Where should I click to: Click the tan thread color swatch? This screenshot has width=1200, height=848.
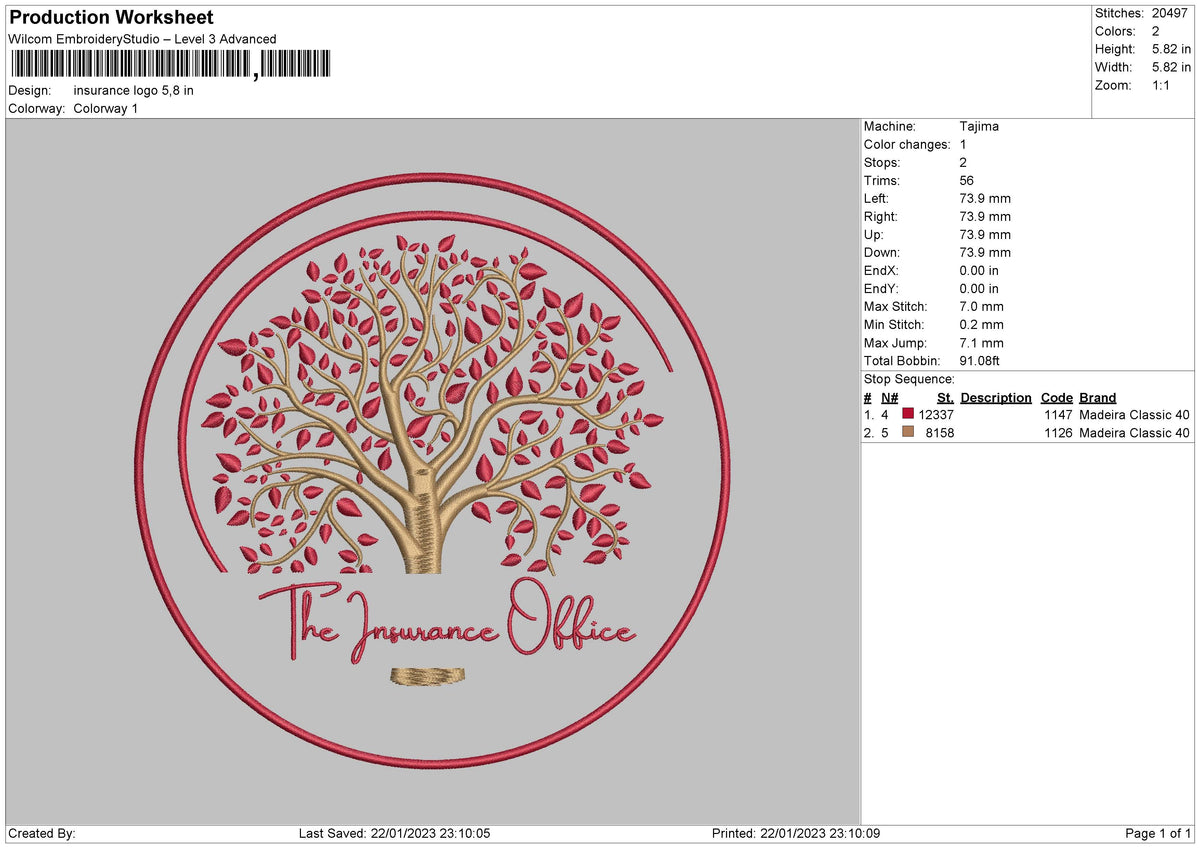coord(908,432)
